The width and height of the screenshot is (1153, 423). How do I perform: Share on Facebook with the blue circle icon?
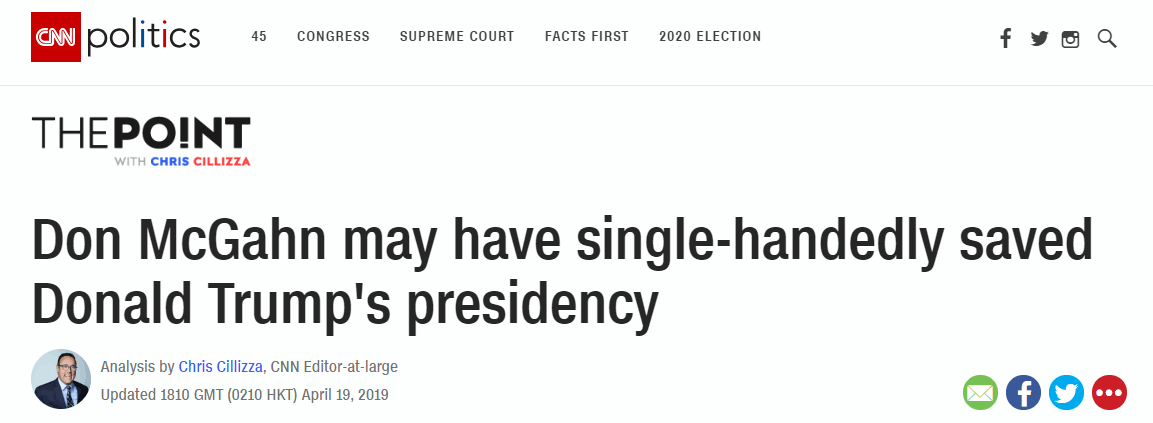coord(1024,393)
